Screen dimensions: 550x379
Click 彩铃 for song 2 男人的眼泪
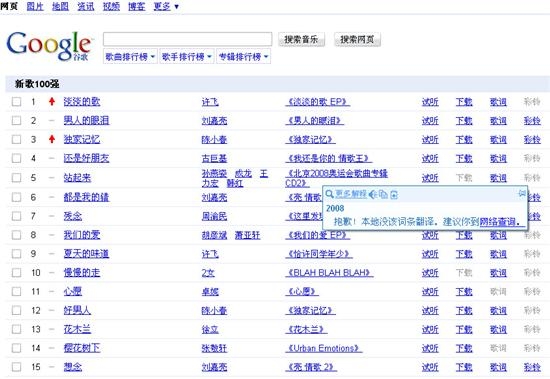532,120
